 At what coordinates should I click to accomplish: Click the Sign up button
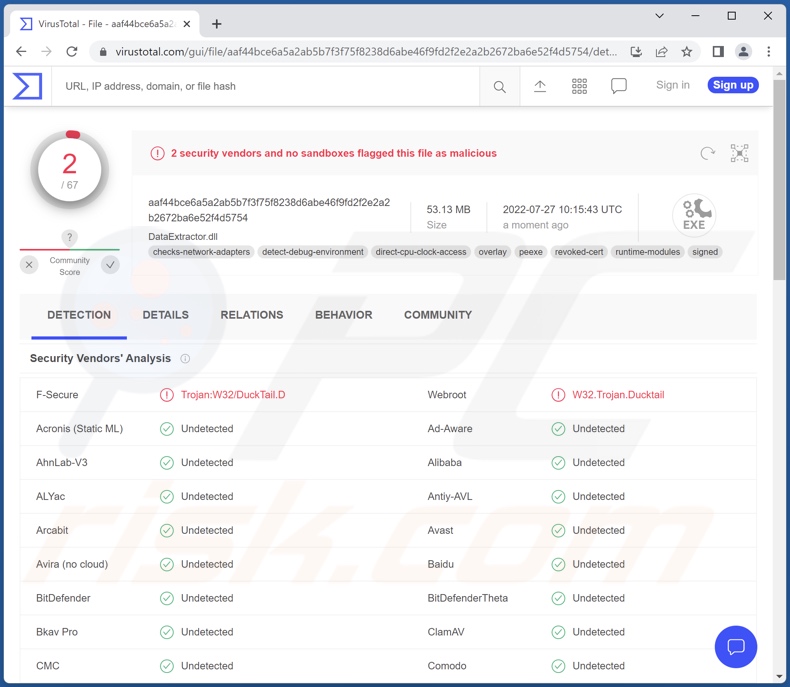[x=733, y=85]
